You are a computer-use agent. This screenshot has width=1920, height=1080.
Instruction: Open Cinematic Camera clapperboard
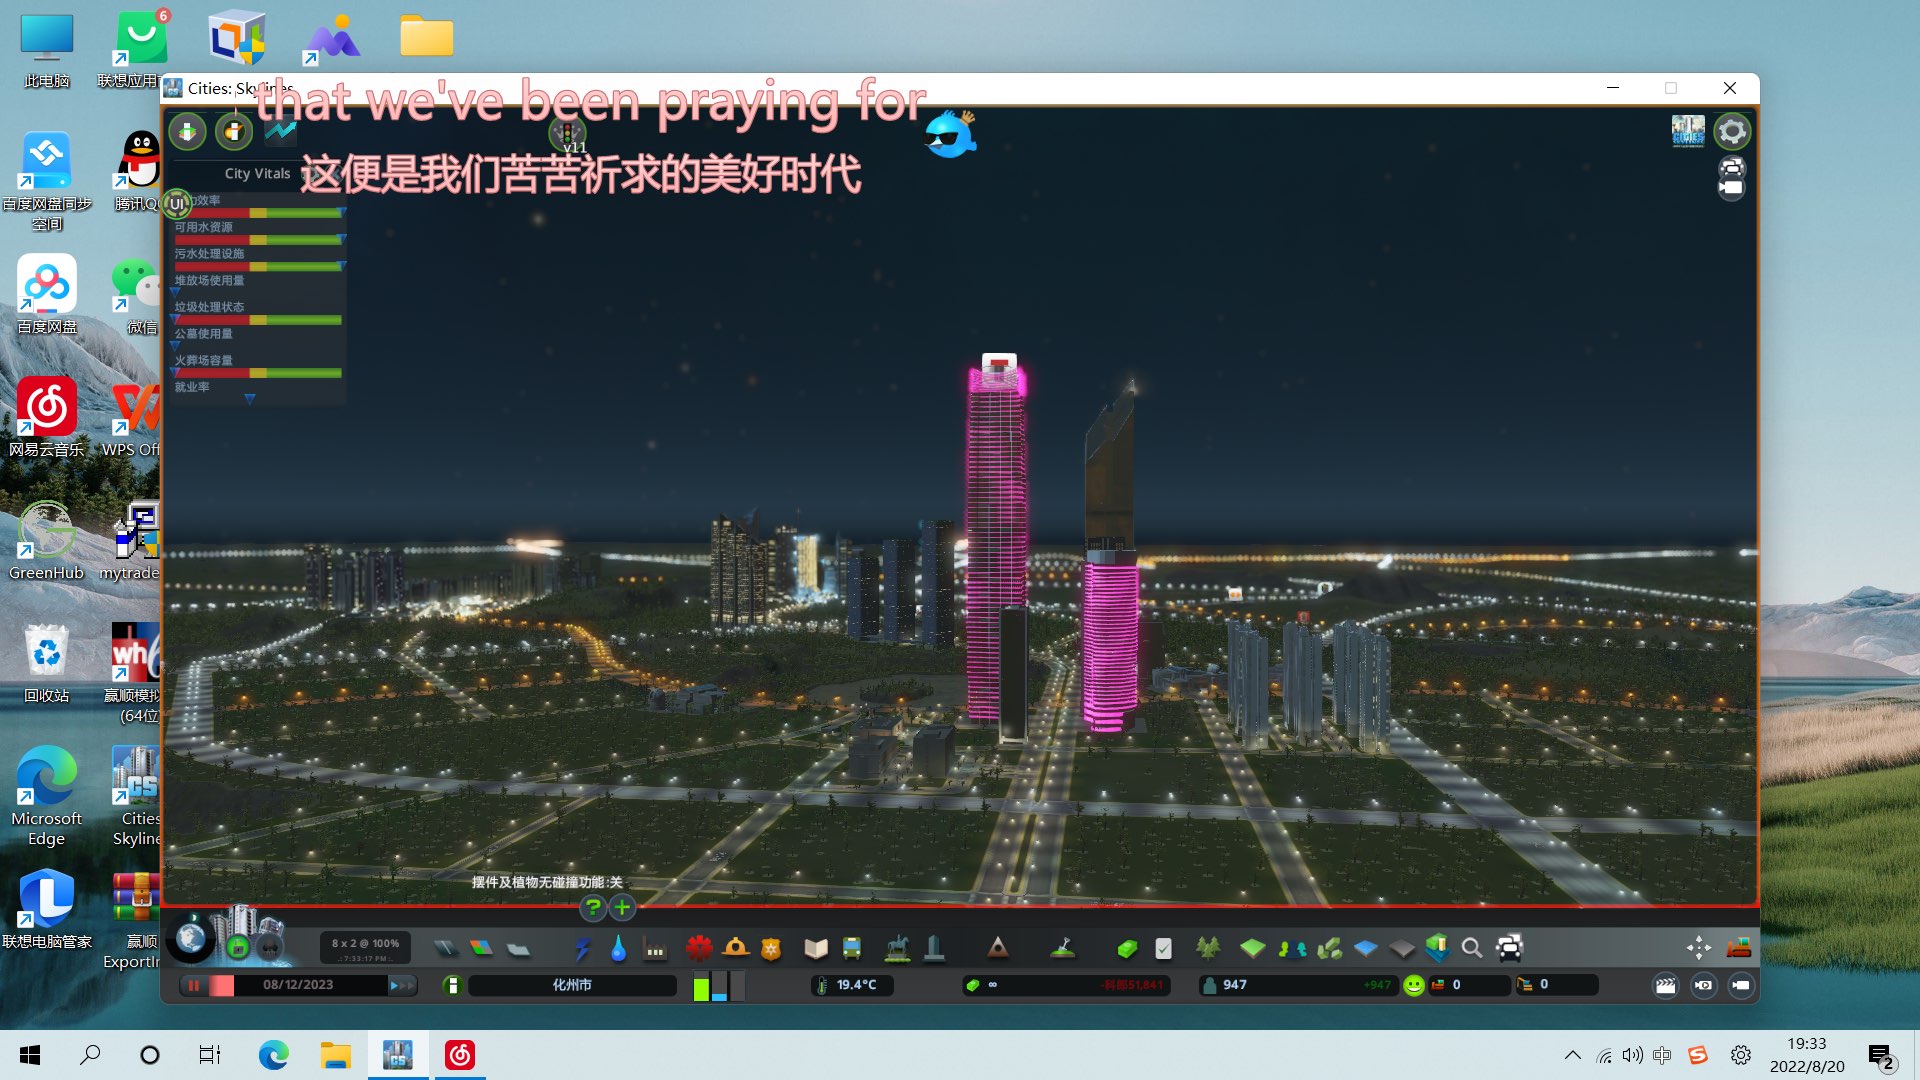coord(1665,985)
